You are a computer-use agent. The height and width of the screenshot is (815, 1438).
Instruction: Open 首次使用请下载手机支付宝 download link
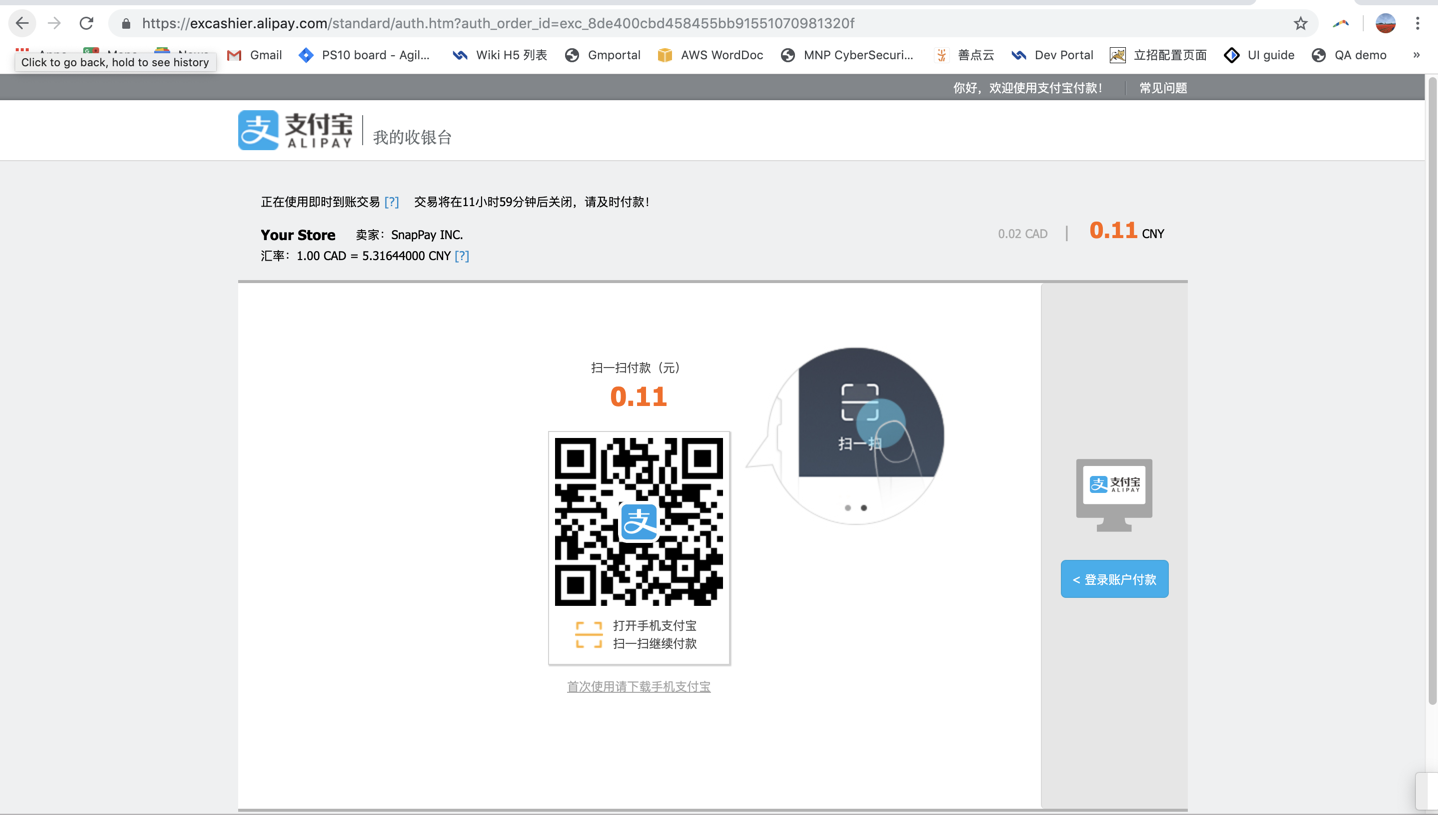(x=639, y=687)
